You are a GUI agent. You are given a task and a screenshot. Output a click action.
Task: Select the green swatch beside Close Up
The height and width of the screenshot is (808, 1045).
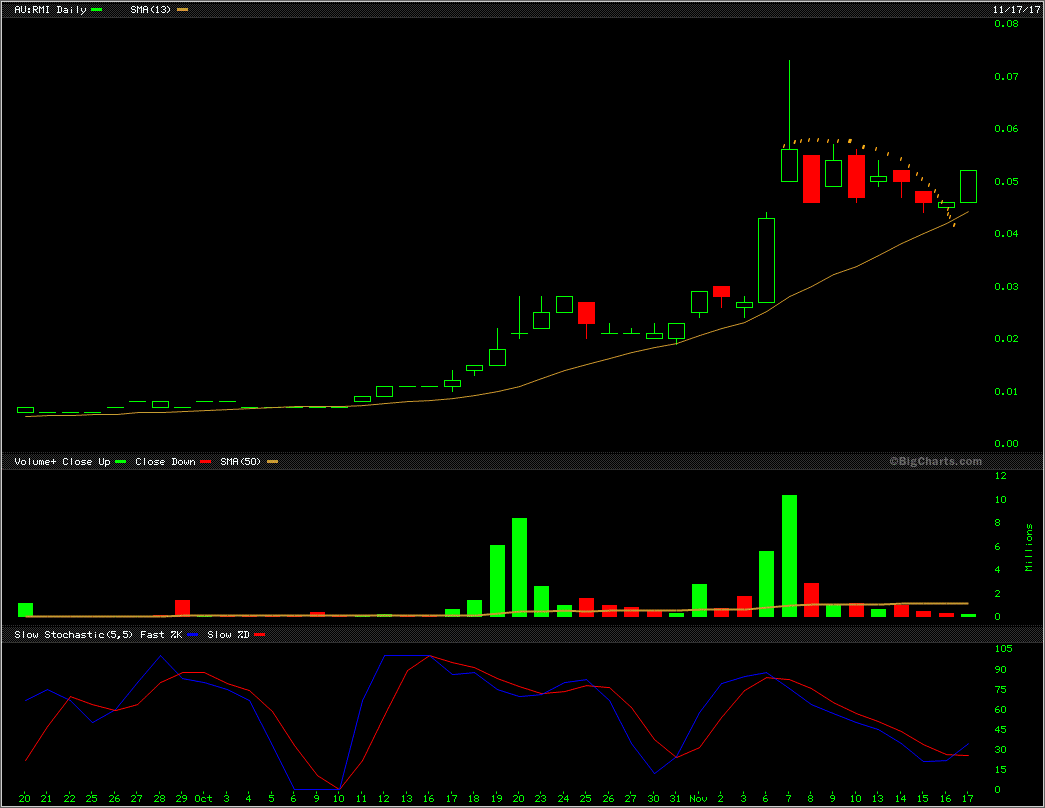click(x=121, y=461)
